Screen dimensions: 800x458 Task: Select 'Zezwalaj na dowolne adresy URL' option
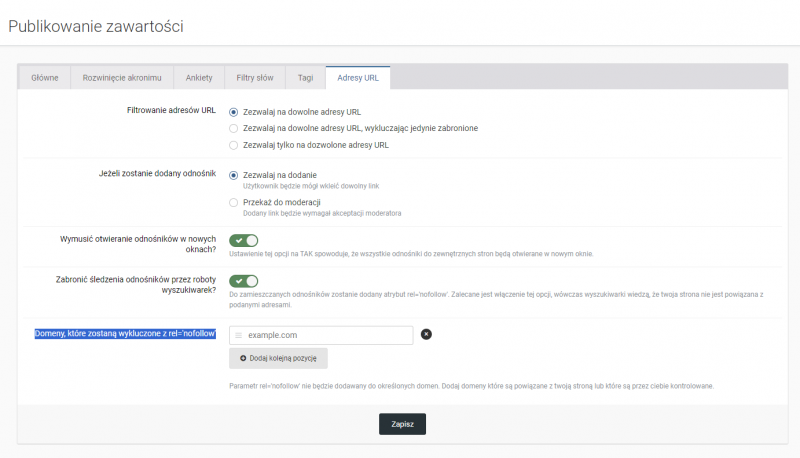[234, 112]
